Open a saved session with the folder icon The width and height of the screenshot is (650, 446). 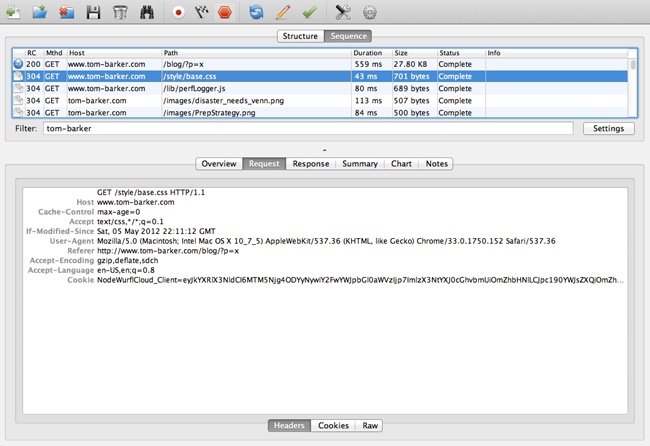40,12
